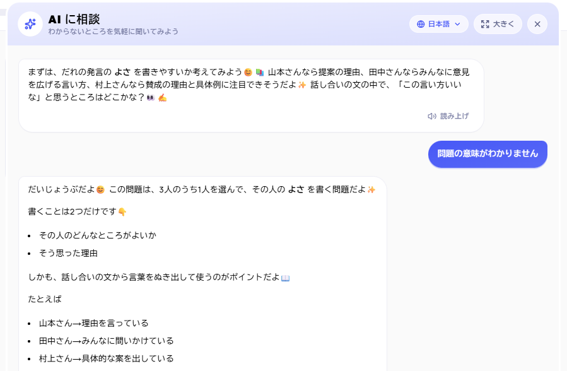Click the speaker icon beside 読み上げ
567x371 pixels.
point(432,116)
